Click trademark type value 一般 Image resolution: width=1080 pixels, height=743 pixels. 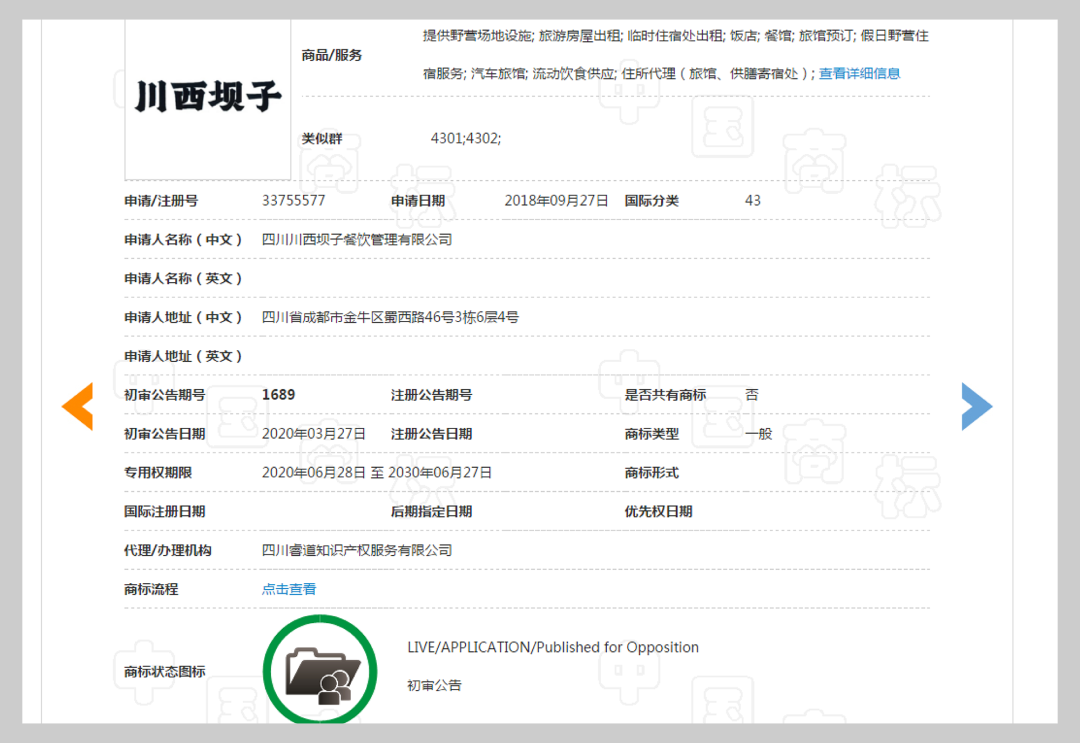pyautogui.click(x=758, y=434)
